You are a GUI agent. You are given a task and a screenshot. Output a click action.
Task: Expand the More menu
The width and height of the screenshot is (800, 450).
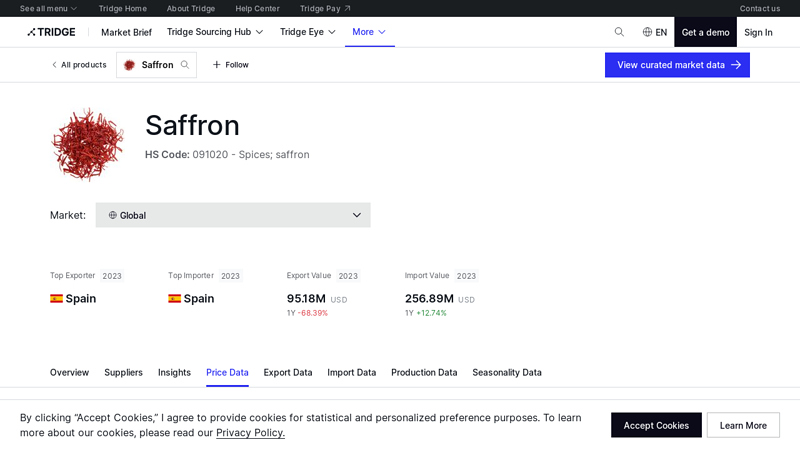(x=369, y=32)
